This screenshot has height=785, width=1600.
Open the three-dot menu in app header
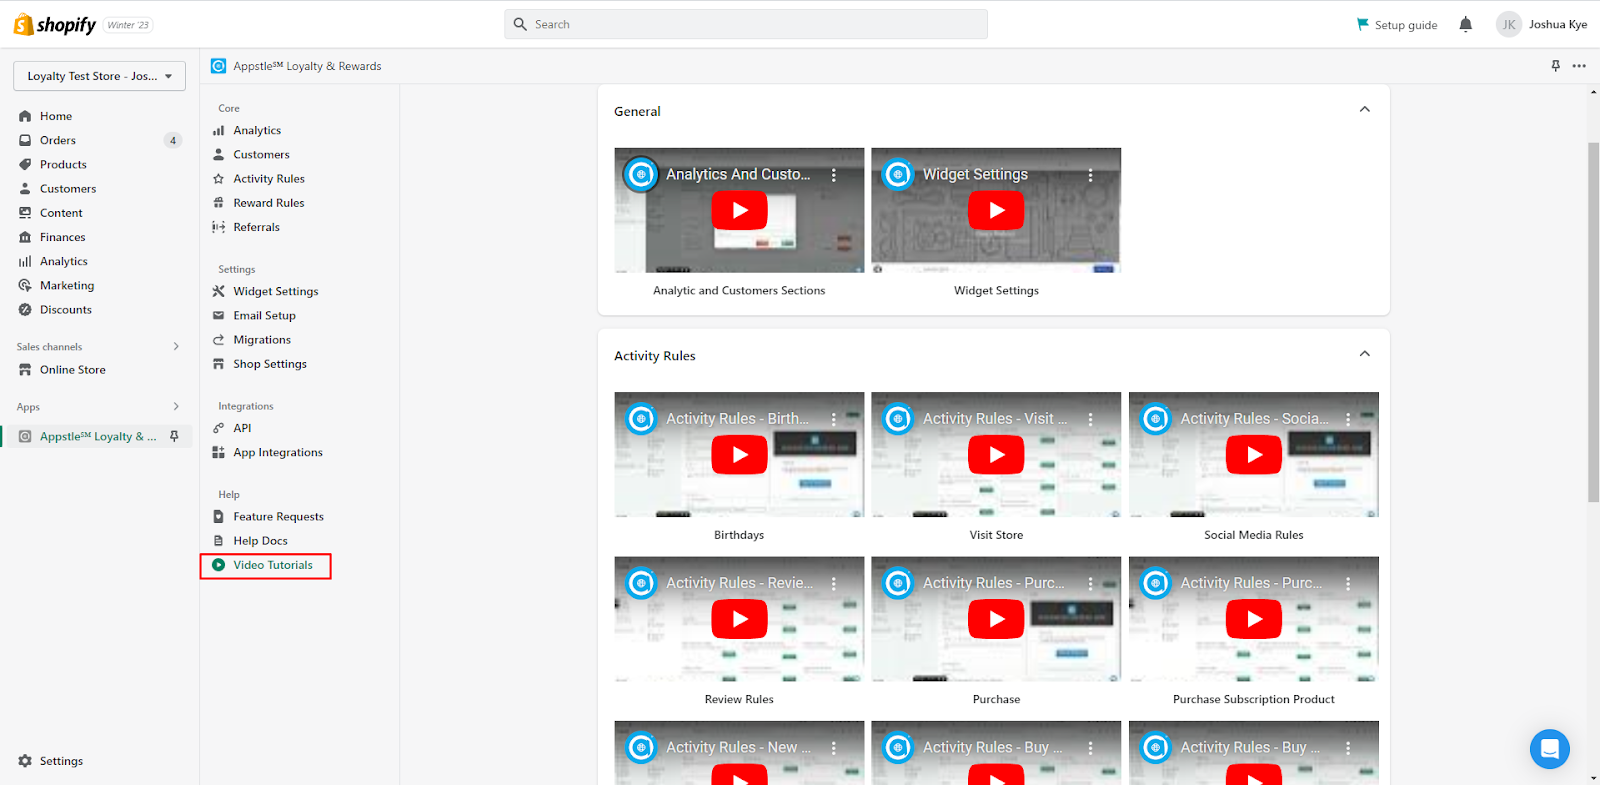(x=1579, y=66)
